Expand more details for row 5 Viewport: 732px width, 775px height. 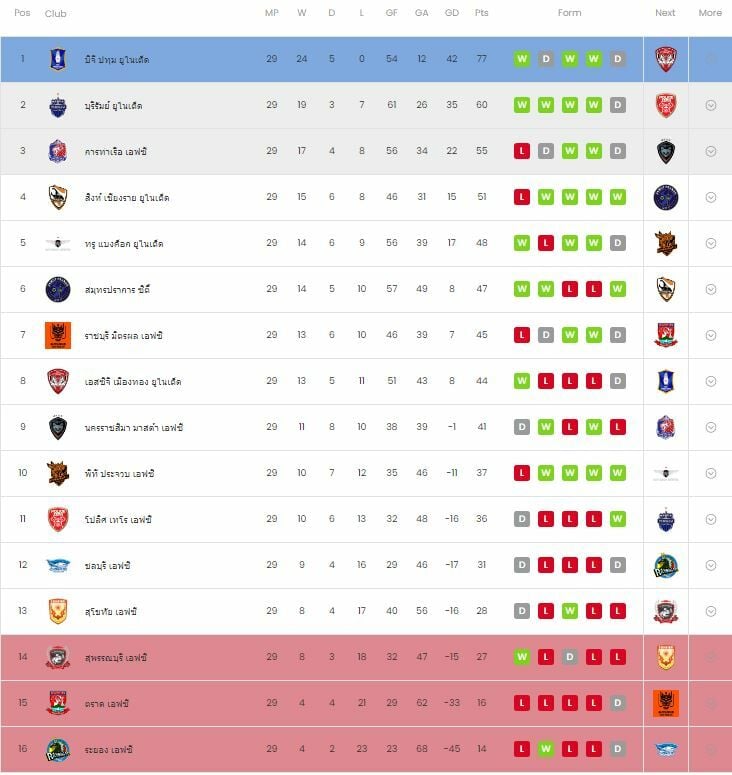pos(711,243)
